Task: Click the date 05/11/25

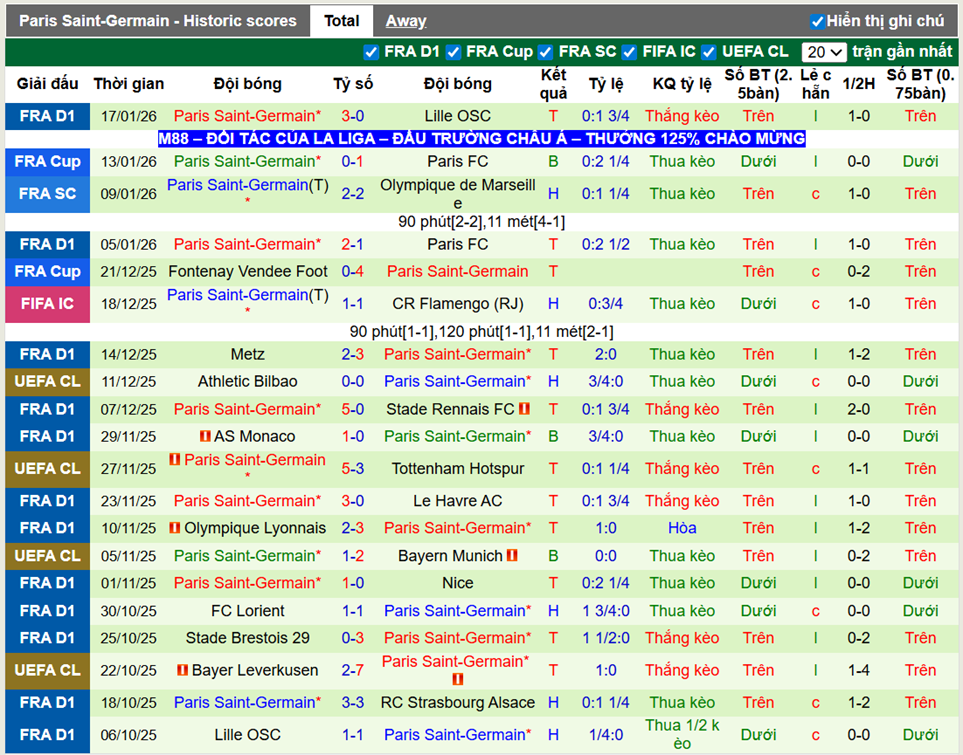Action: [128, 556]
